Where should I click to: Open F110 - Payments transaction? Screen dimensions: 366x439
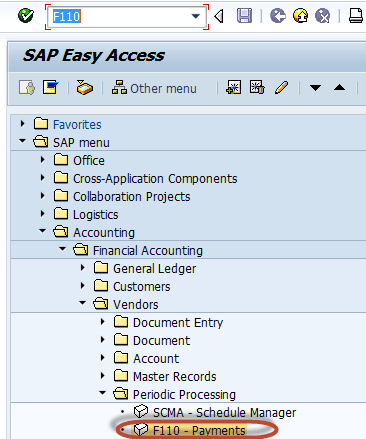[x=199, y=431]
